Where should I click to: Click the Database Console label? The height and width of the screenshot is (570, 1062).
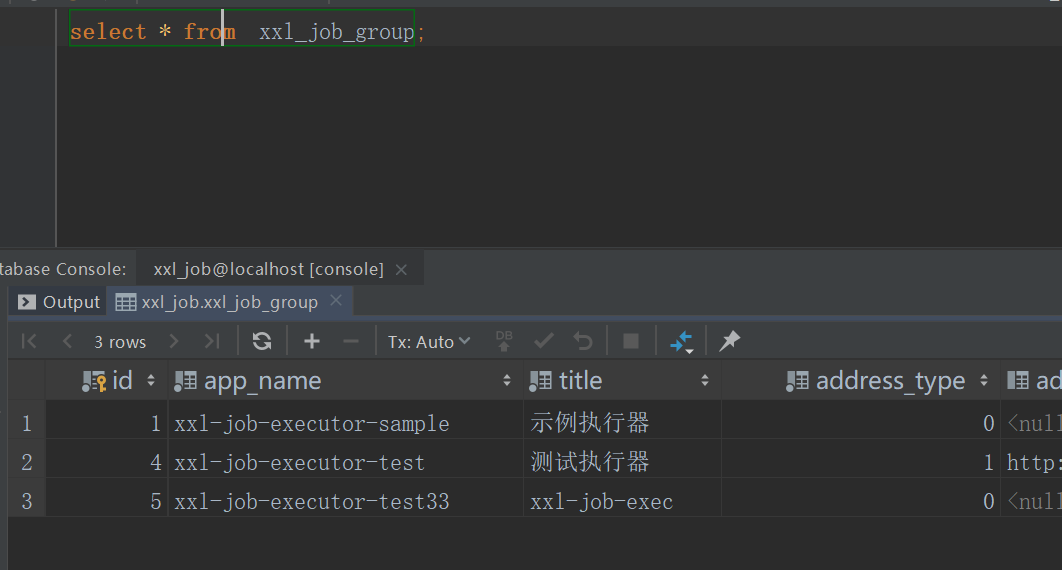pos(63,269)
